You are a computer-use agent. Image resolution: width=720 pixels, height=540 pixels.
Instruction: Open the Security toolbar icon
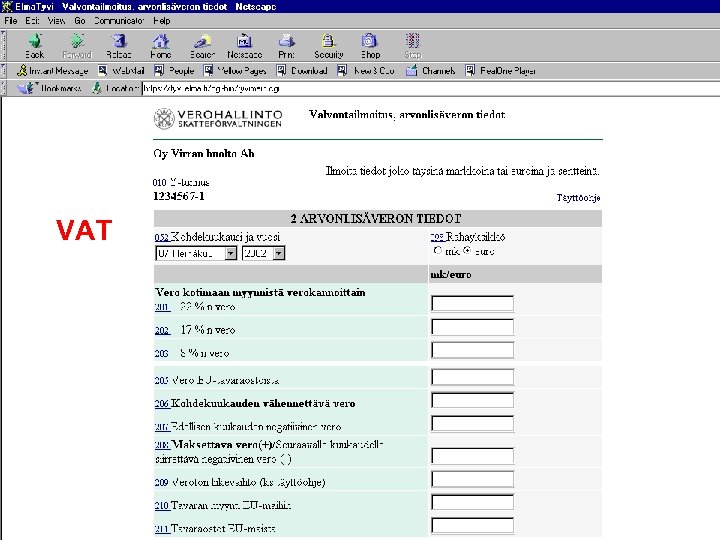[329, 46]
